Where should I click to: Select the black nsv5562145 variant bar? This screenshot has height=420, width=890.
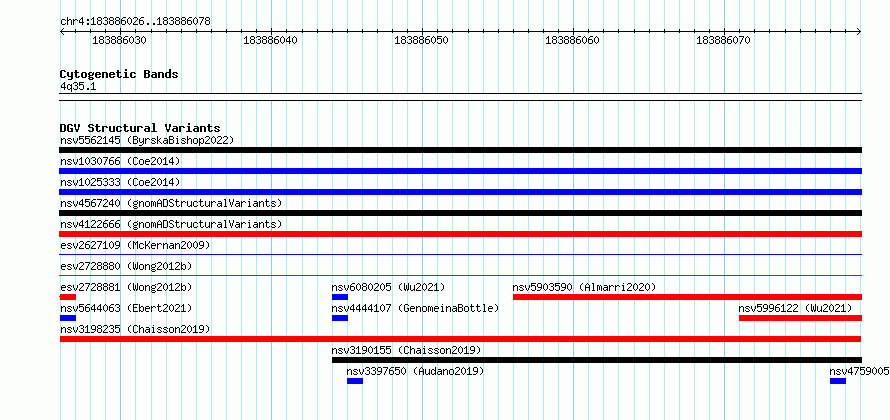460,150
